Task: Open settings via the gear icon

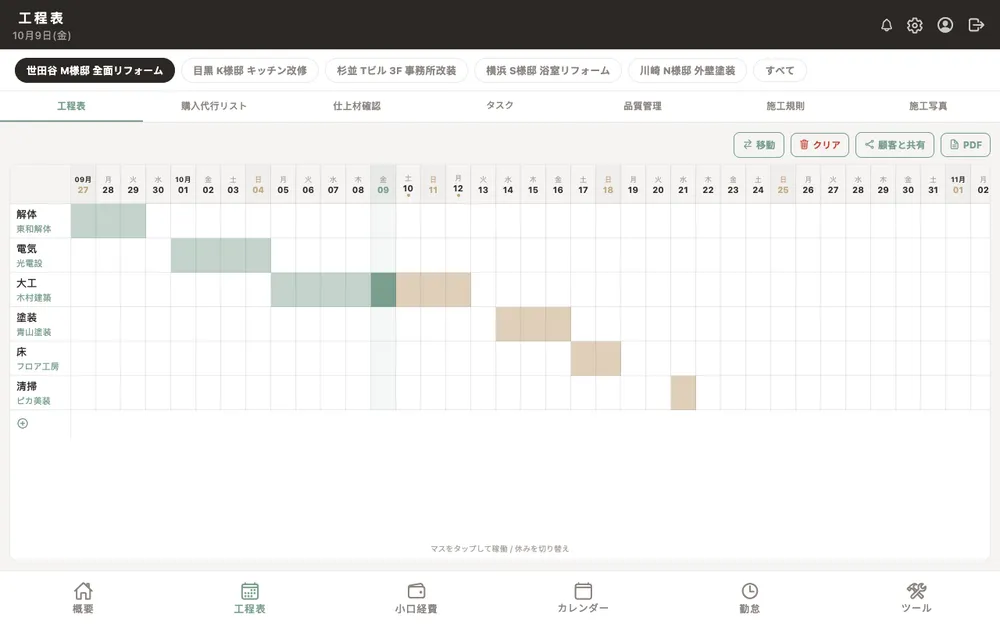Action: 915,25
